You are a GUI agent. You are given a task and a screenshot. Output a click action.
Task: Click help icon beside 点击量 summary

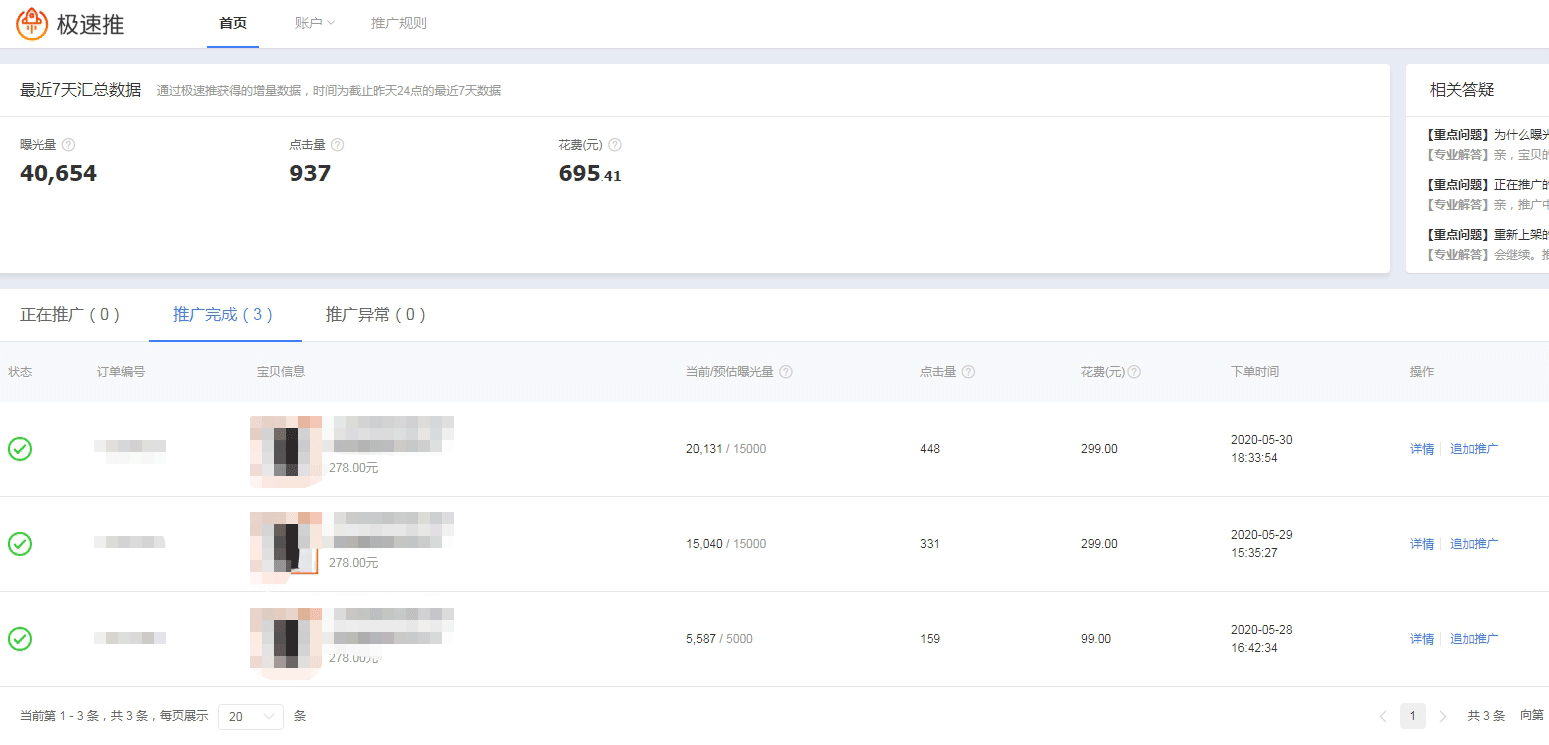click(x=338, y=145)
